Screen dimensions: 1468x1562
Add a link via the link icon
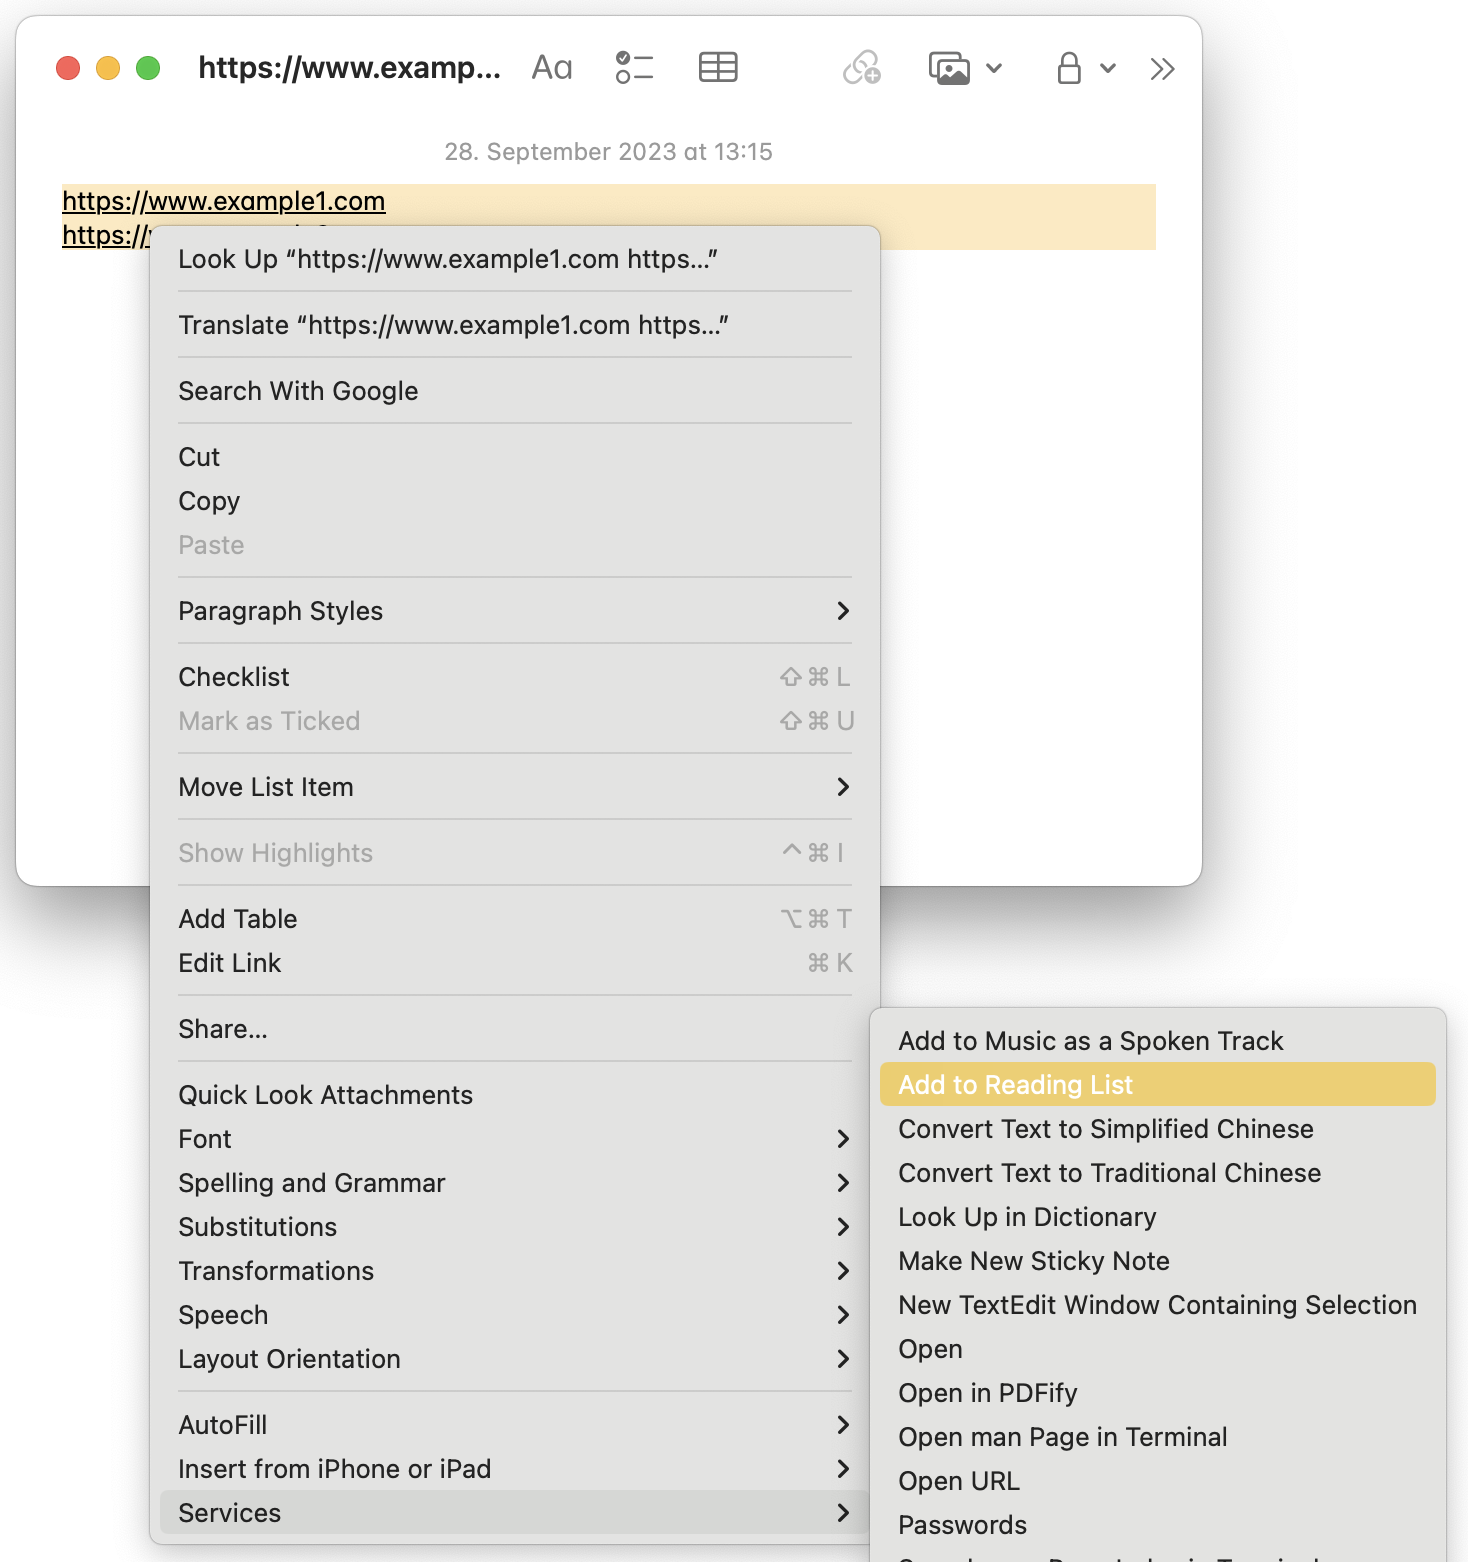point(859,67)
